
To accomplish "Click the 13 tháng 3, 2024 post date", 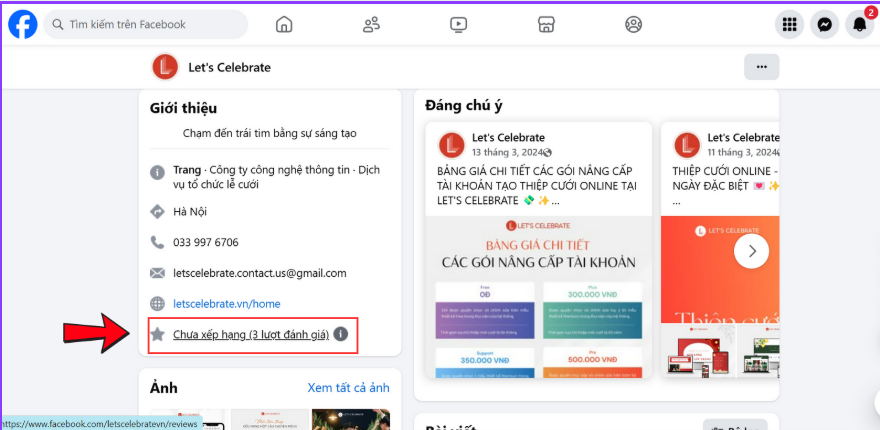I will point(508,152).
